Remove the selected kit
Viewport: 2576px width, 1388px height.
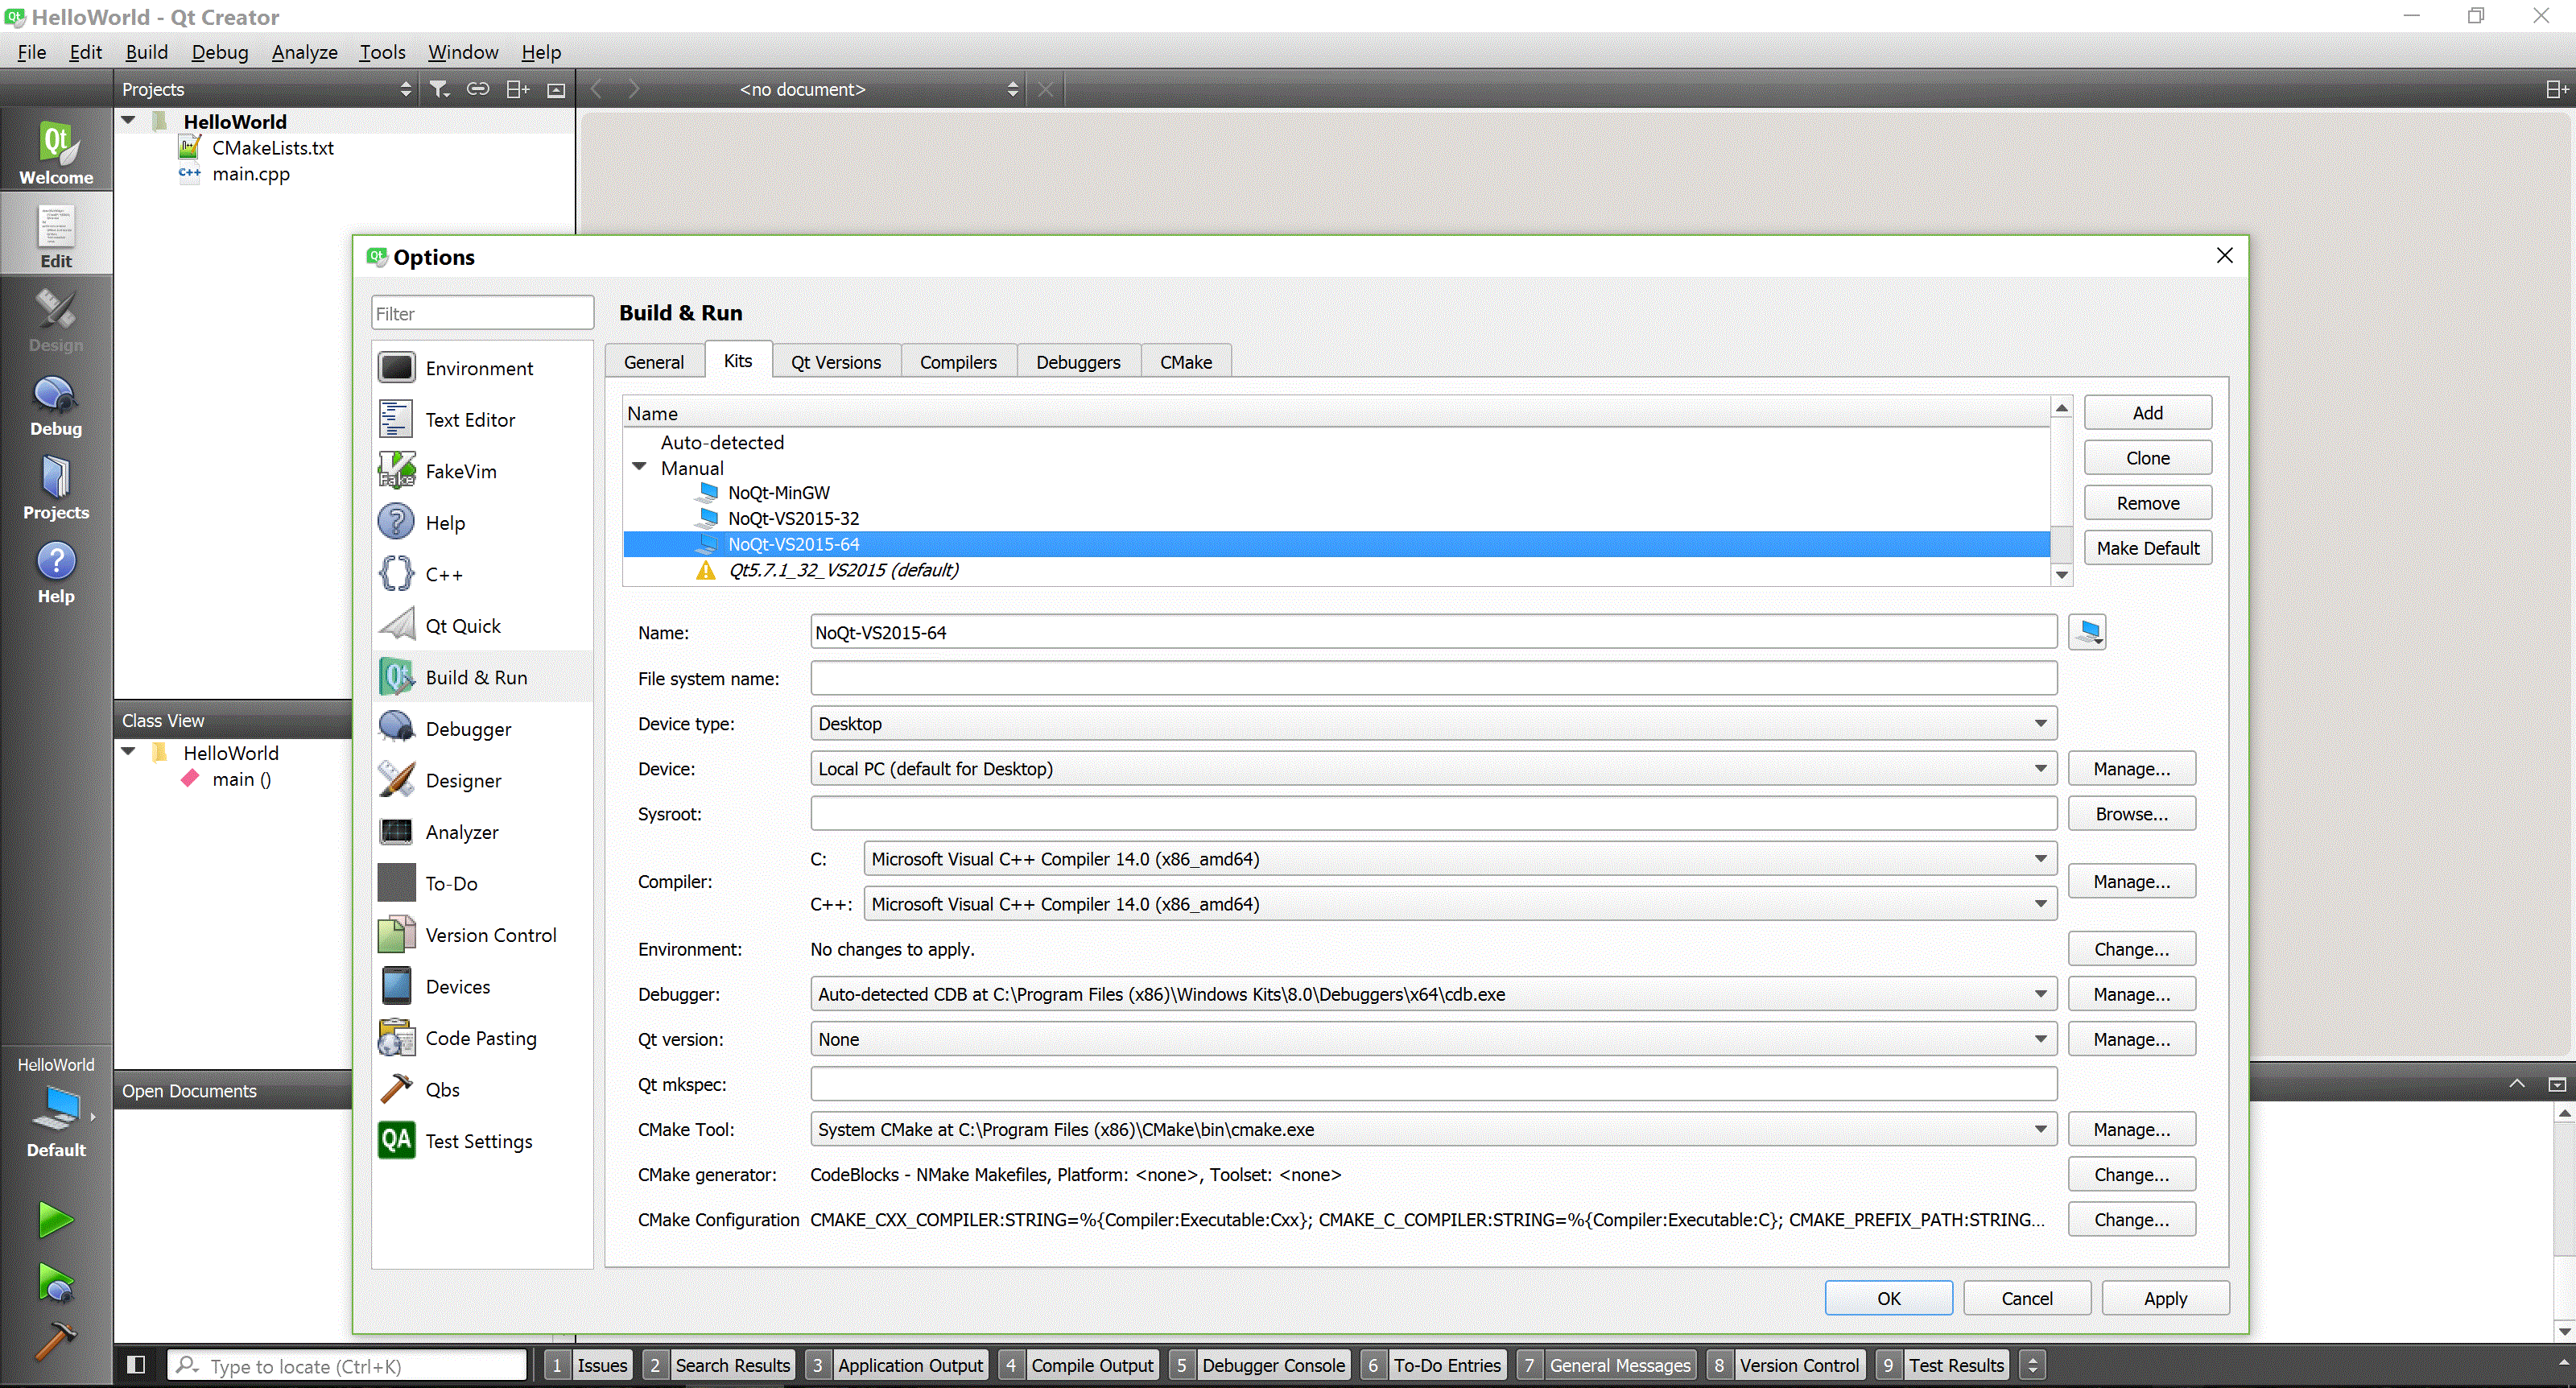click(2148, 503)
